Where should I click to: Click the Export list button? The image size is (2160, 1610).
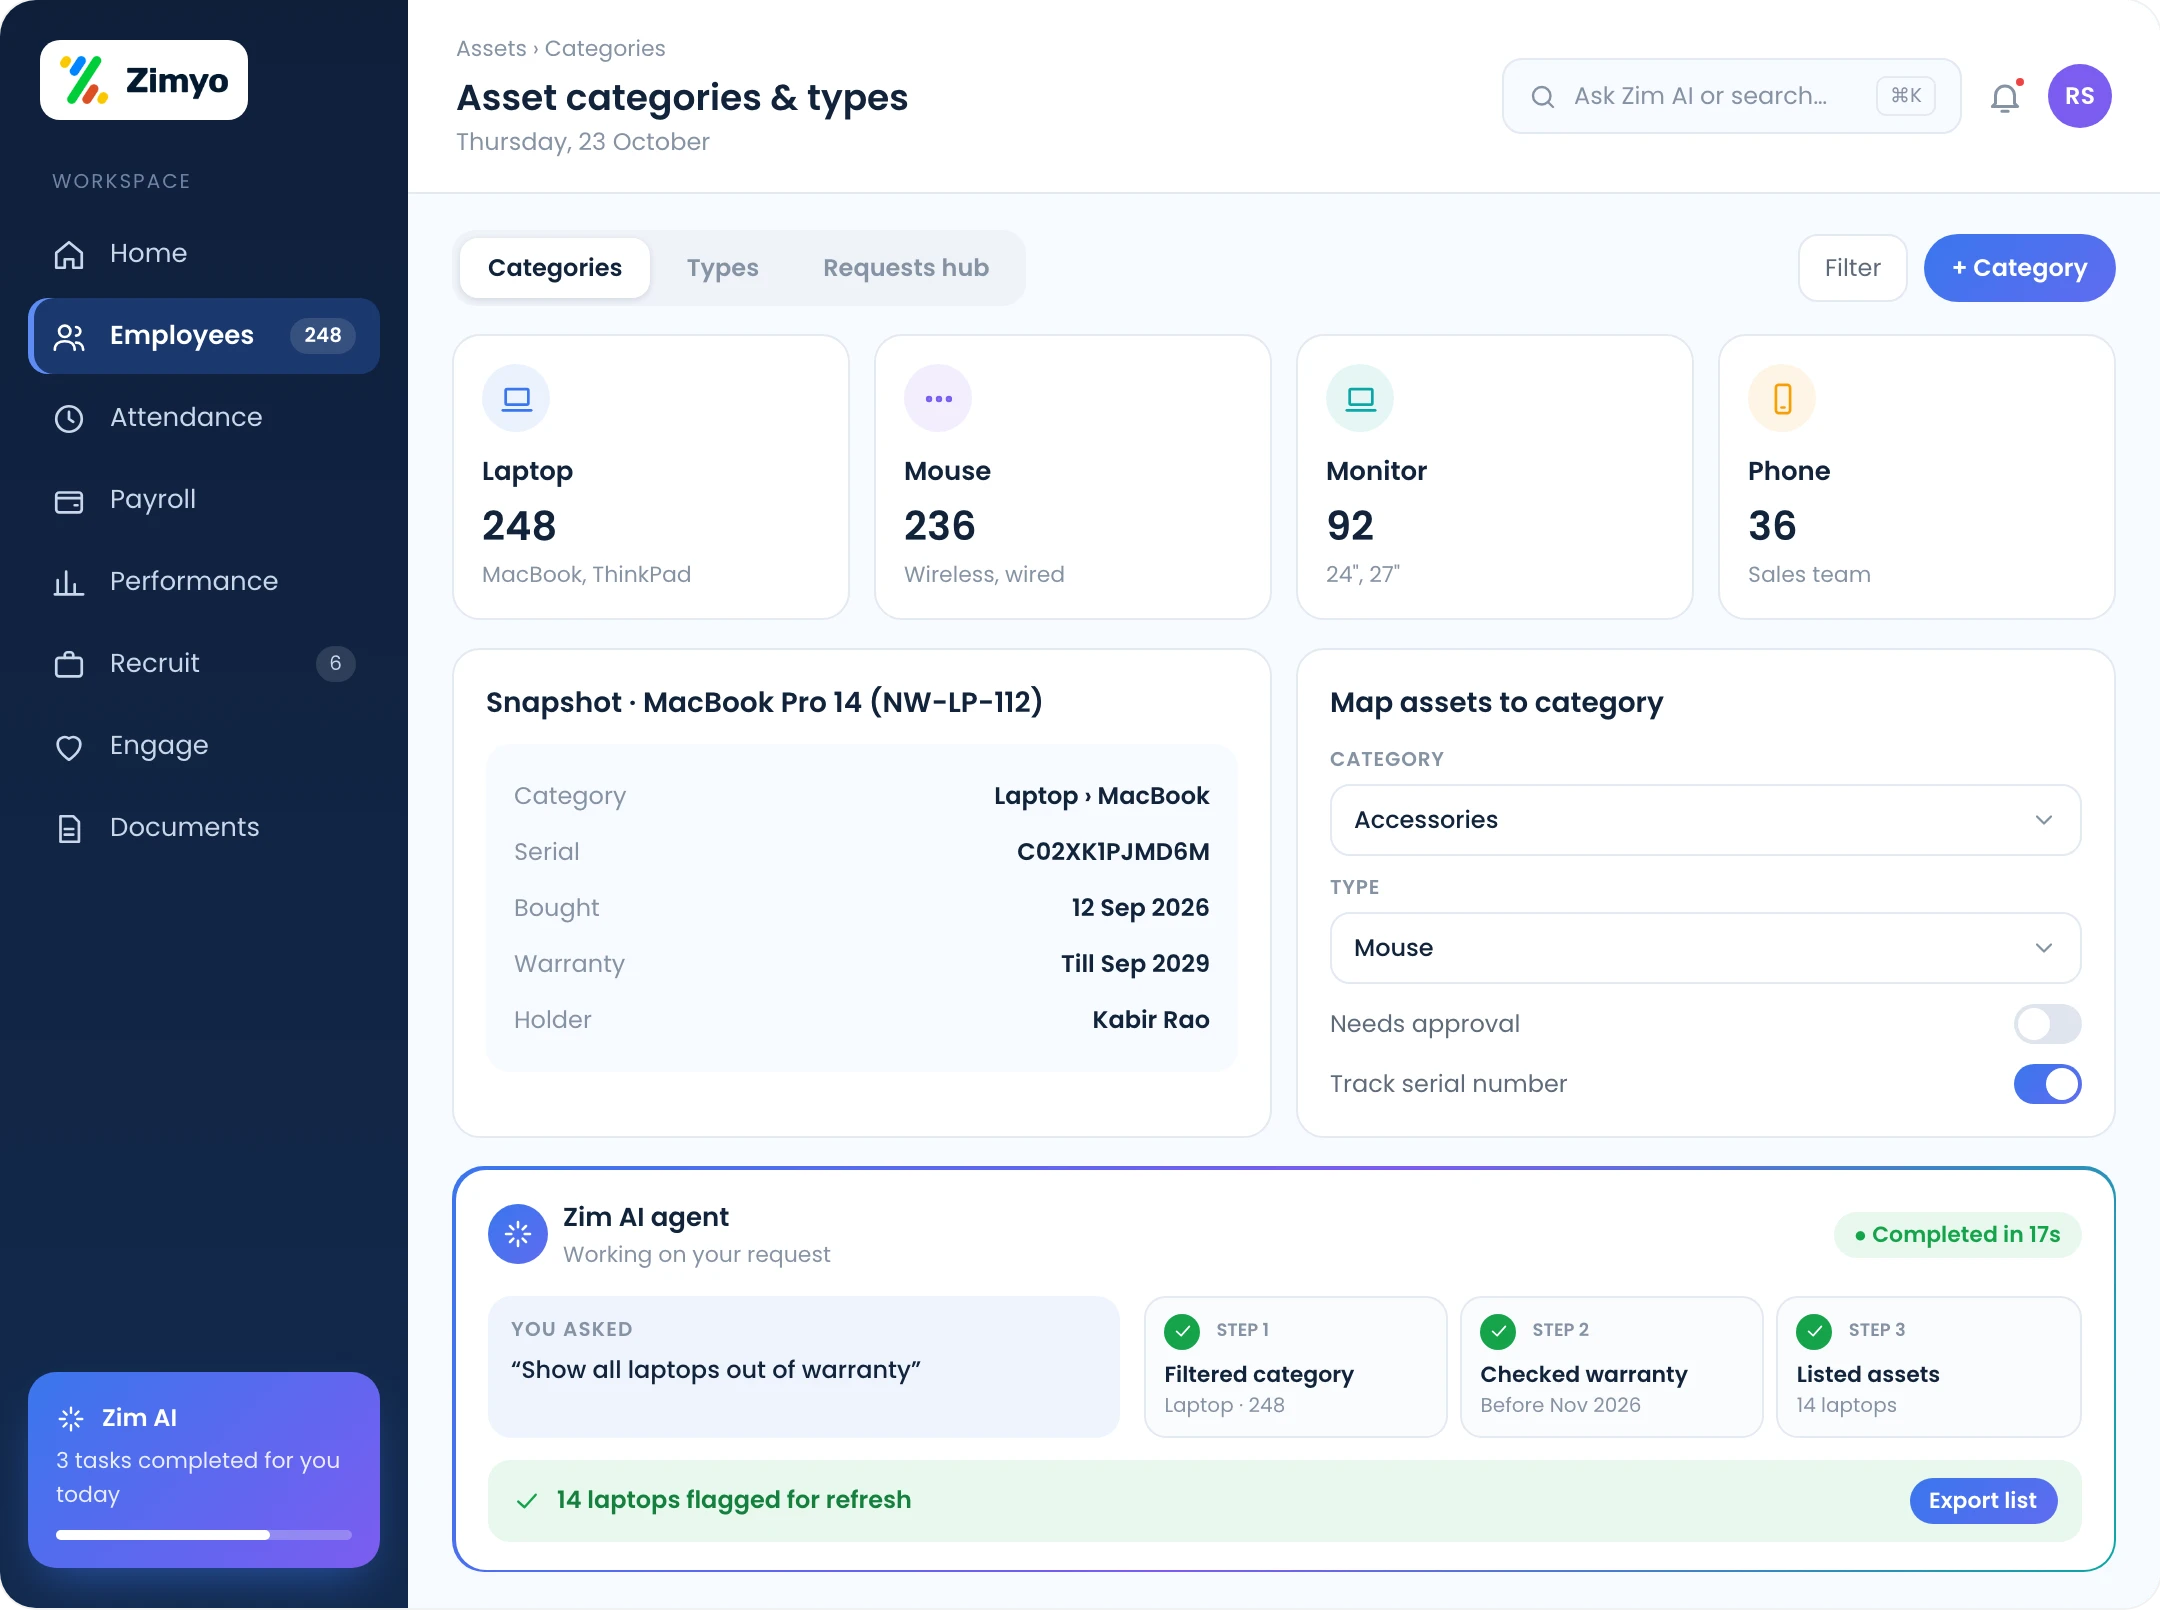pos(1983,1501)
